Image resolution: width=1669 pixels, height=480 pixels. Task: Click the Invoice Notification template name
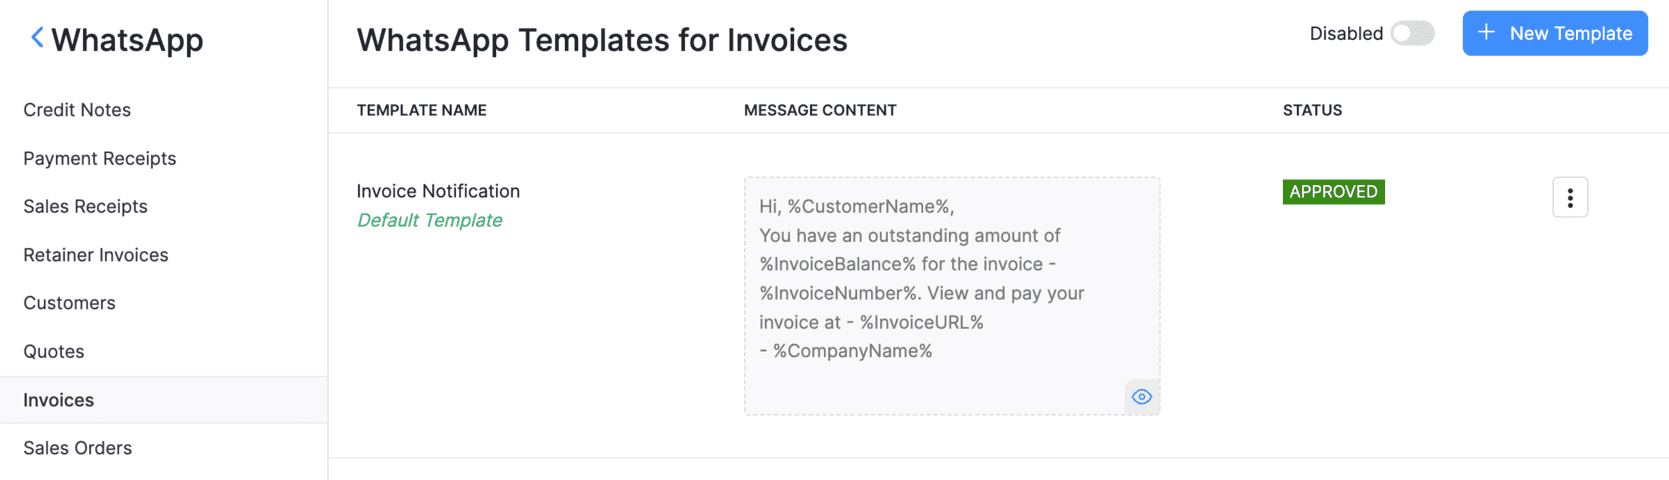438,191
